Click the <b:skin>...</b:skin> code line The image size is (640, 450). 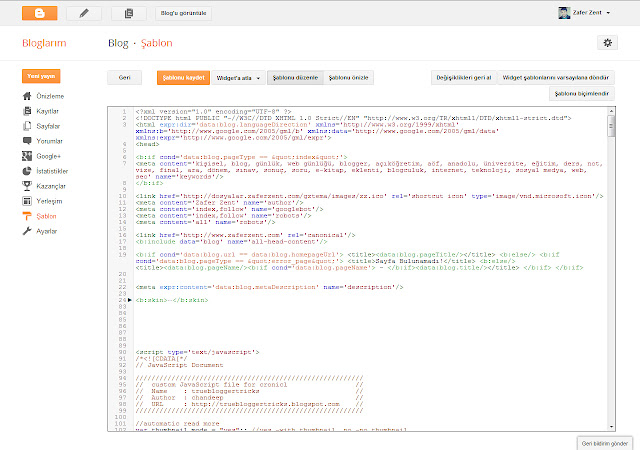tap(172, 300)
